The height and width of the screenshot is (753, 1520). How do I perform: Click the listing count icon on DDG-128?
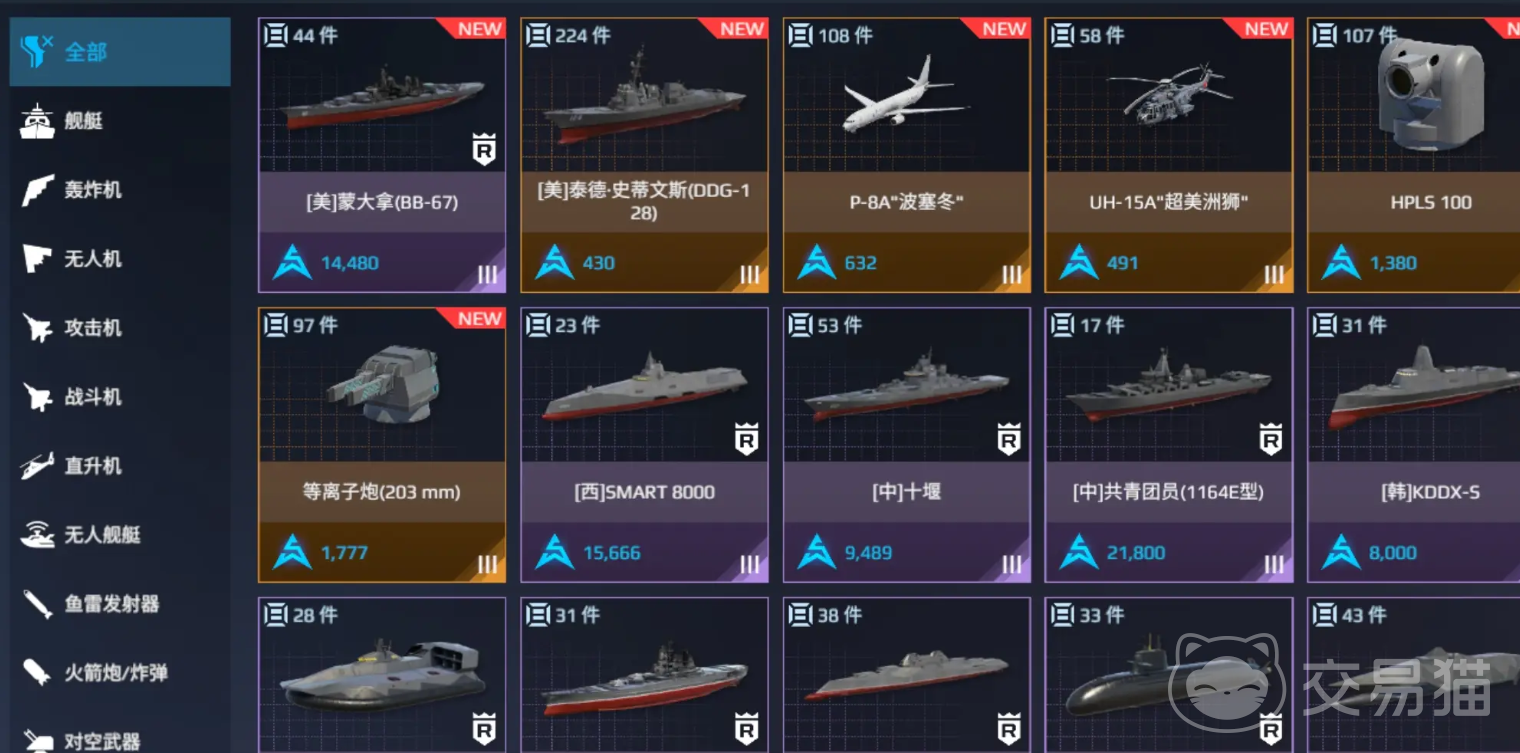[538, 36]
